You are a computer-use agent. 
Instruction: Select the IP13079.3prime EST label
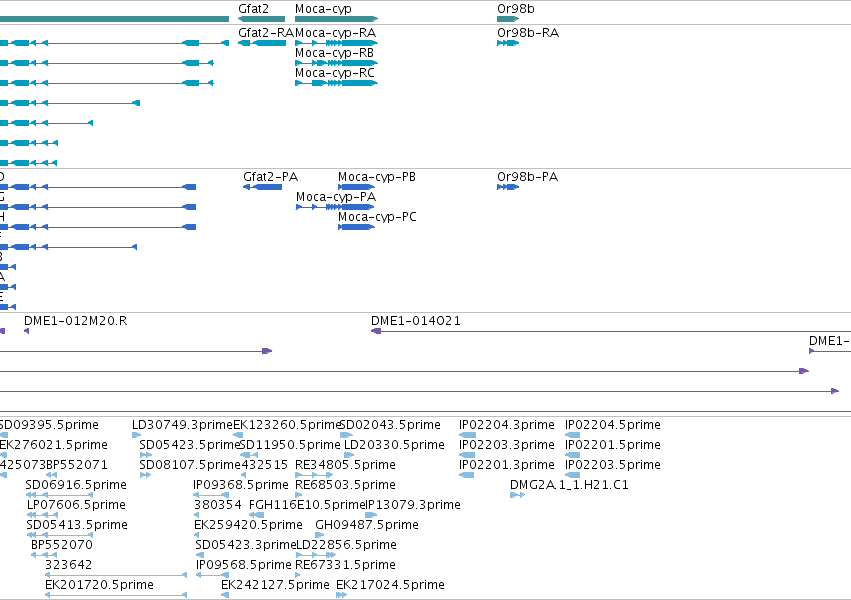coord(413,505)
